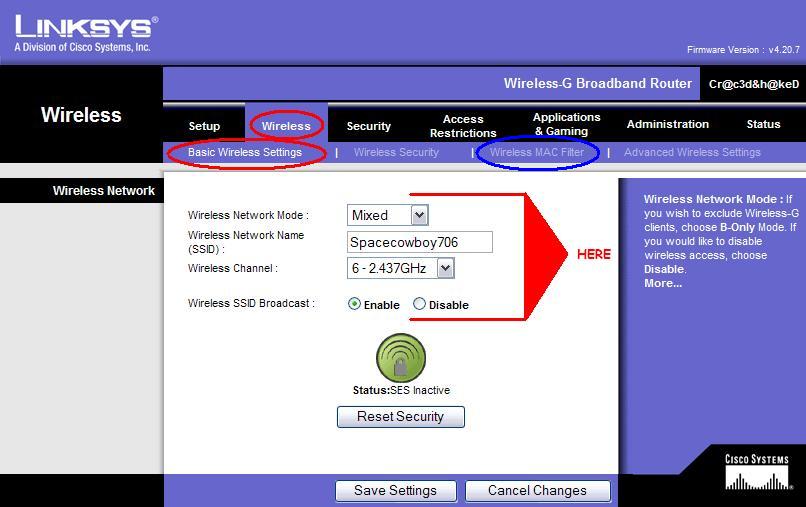Open the Administration tab
Viewport: 806px width, 507px height.
point(668,124)
